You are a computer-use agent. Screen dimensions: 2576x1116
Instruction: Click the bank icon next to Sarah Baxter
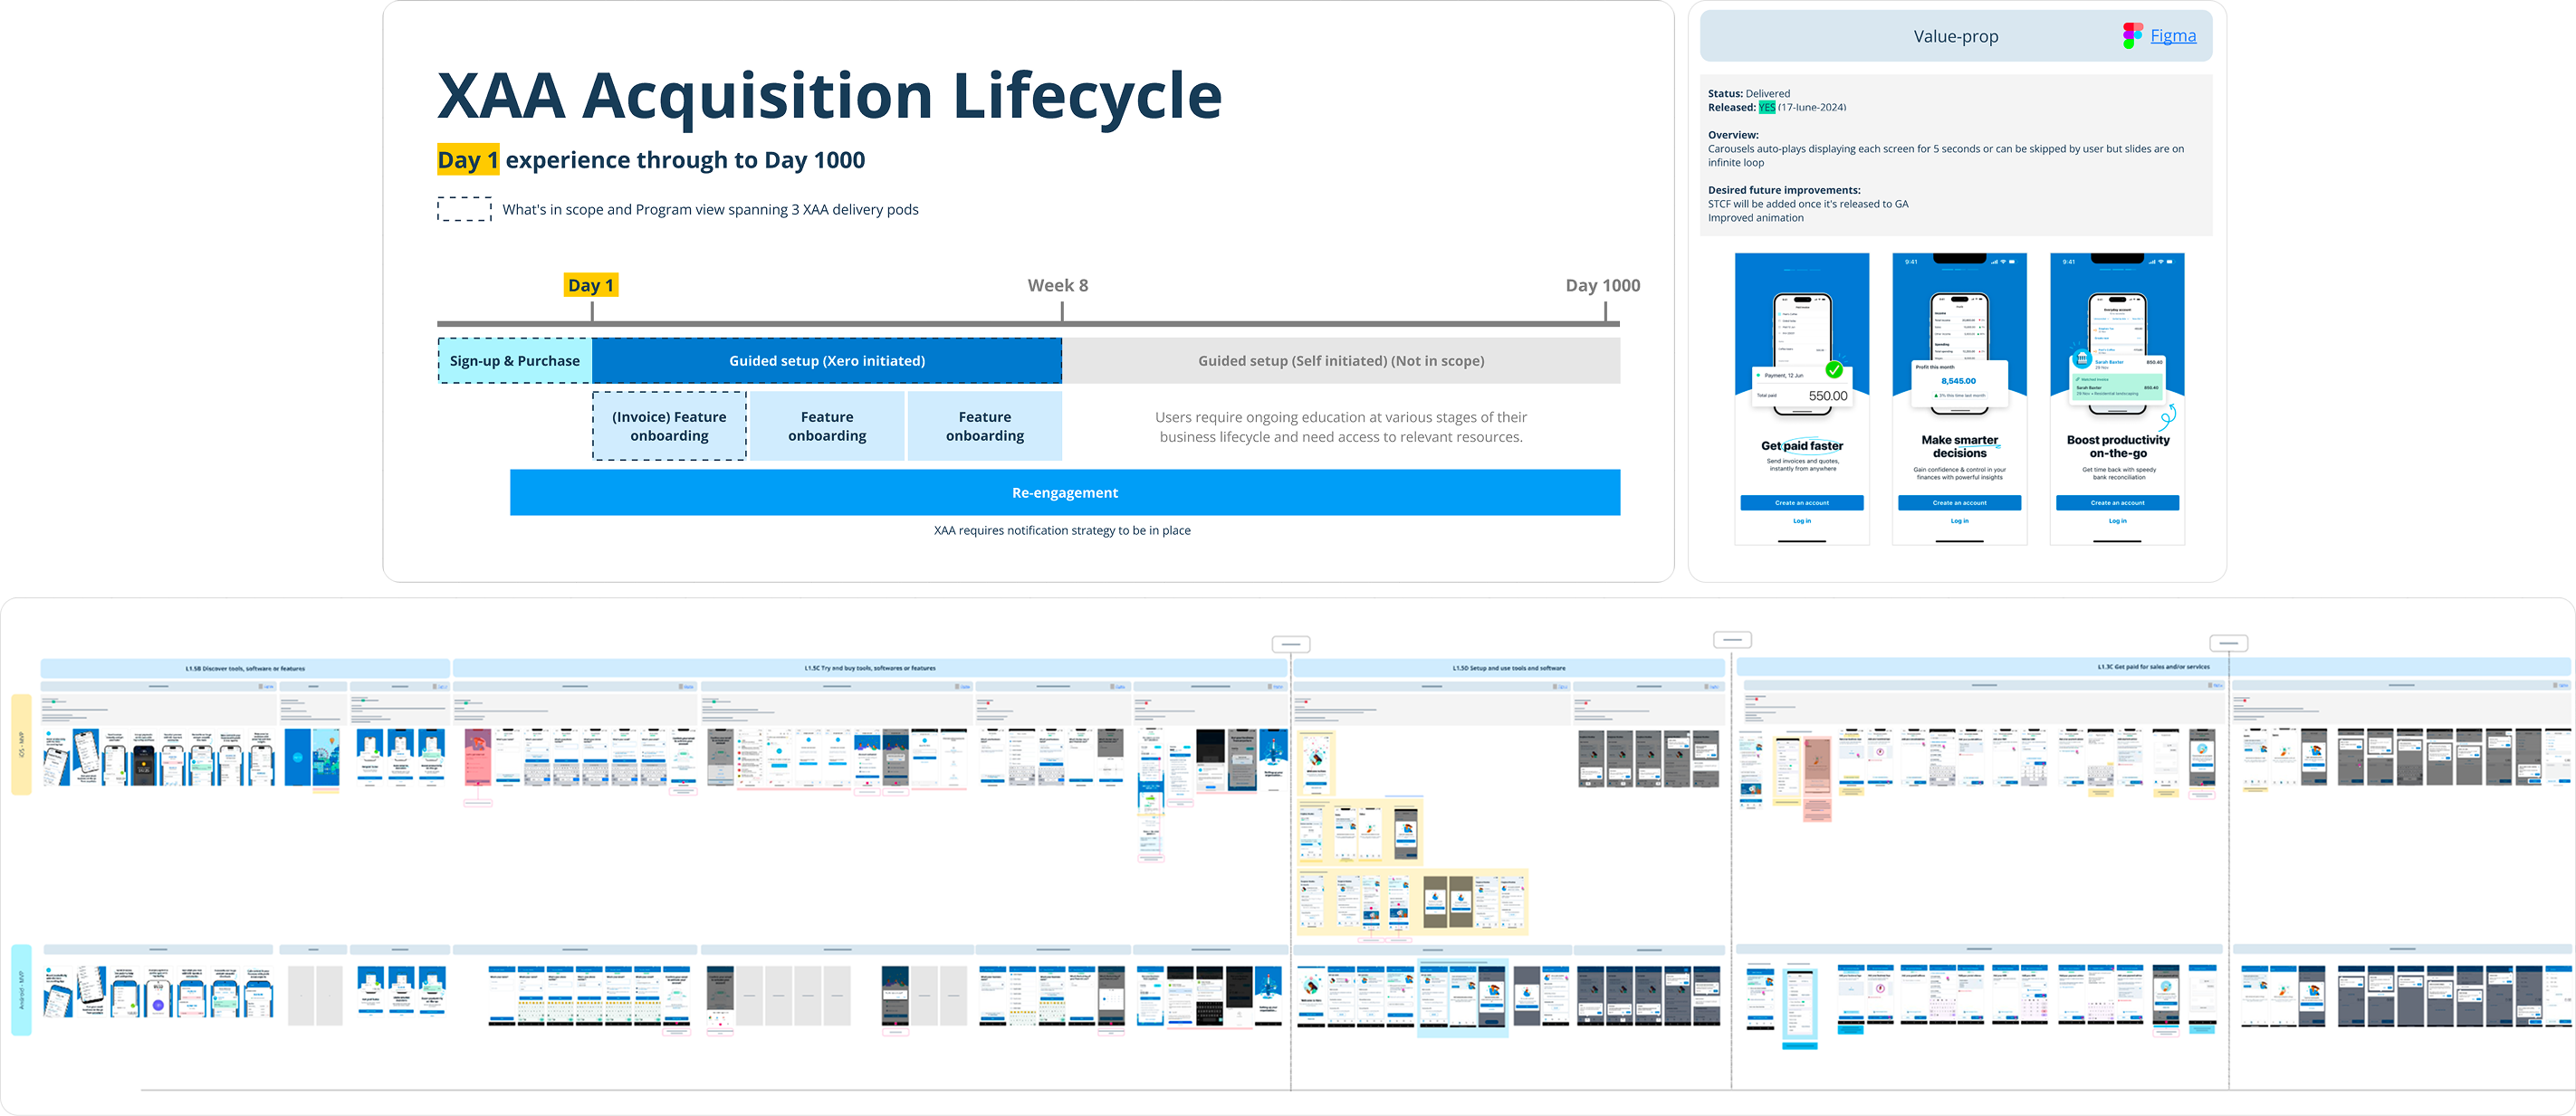[x=2082, y=359]
